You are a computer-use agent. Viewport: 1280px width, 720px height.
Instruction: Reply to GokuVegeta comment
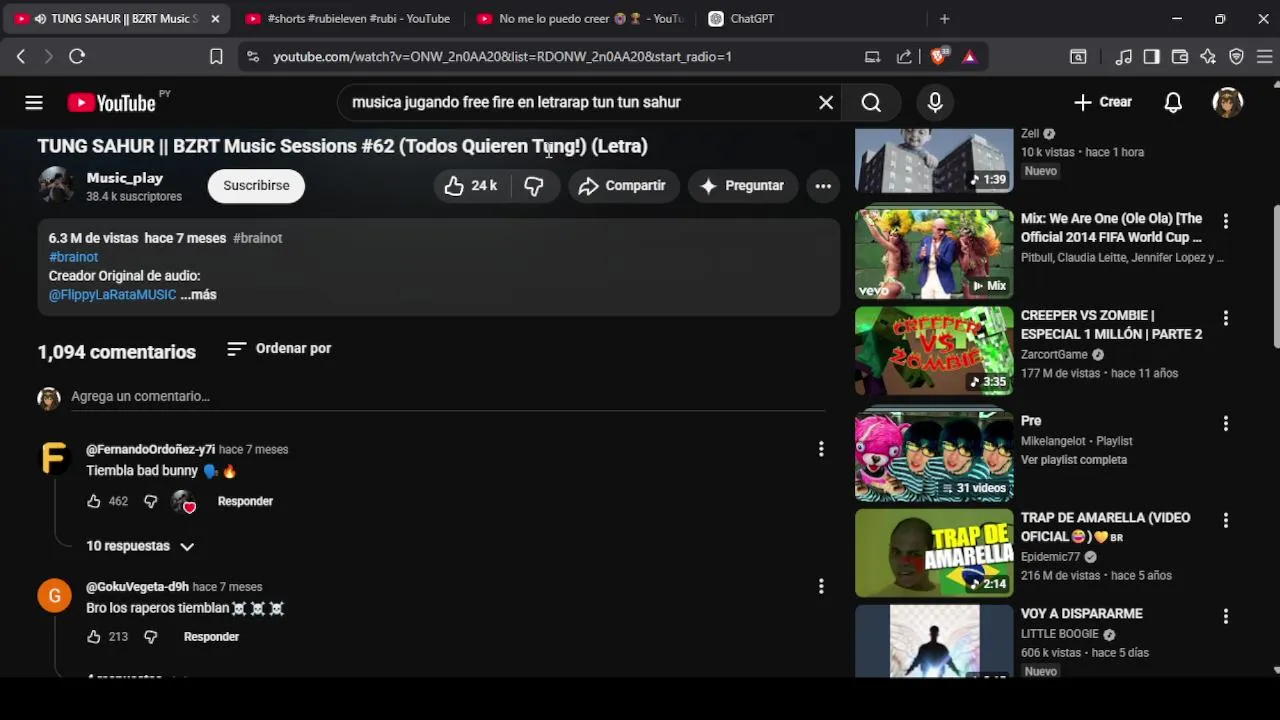[x=211, y=637]
